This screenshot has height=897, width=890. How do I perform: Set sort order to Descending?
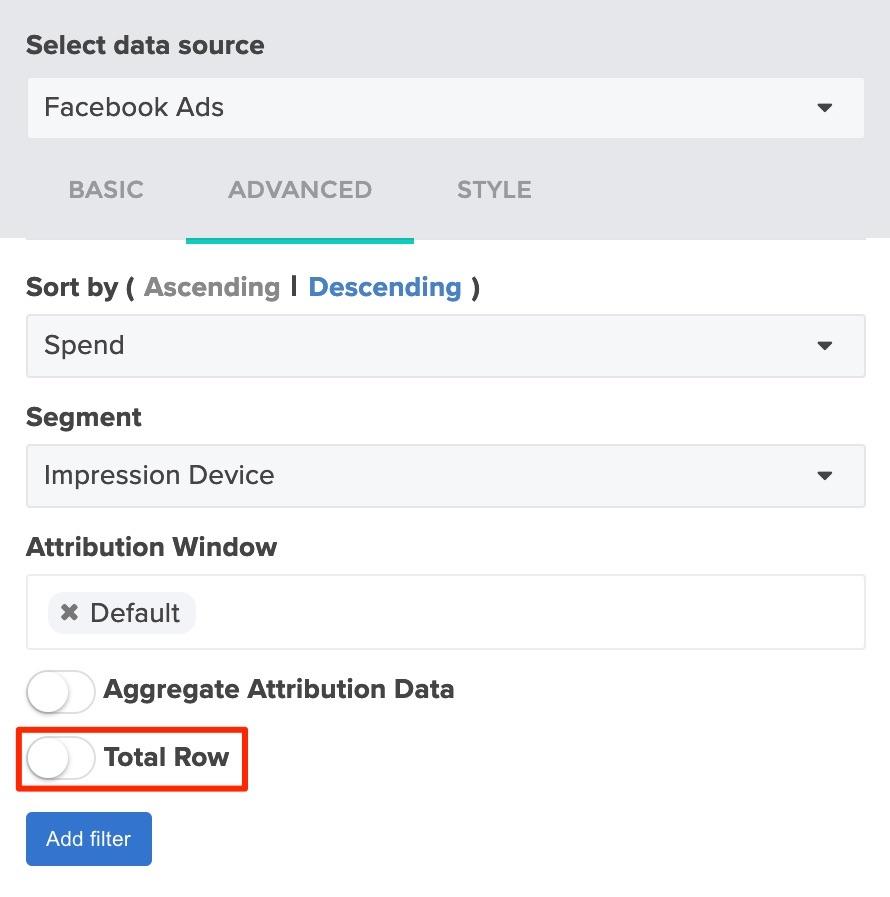point(385,287)
